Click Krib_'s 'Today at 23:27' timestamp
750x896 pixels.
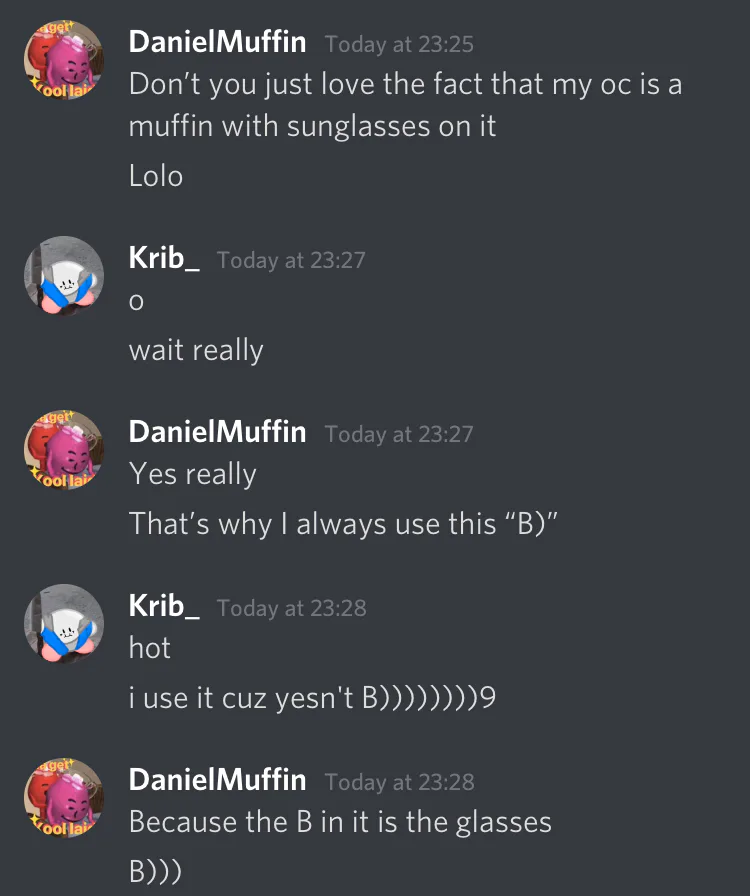pos(291,261)
